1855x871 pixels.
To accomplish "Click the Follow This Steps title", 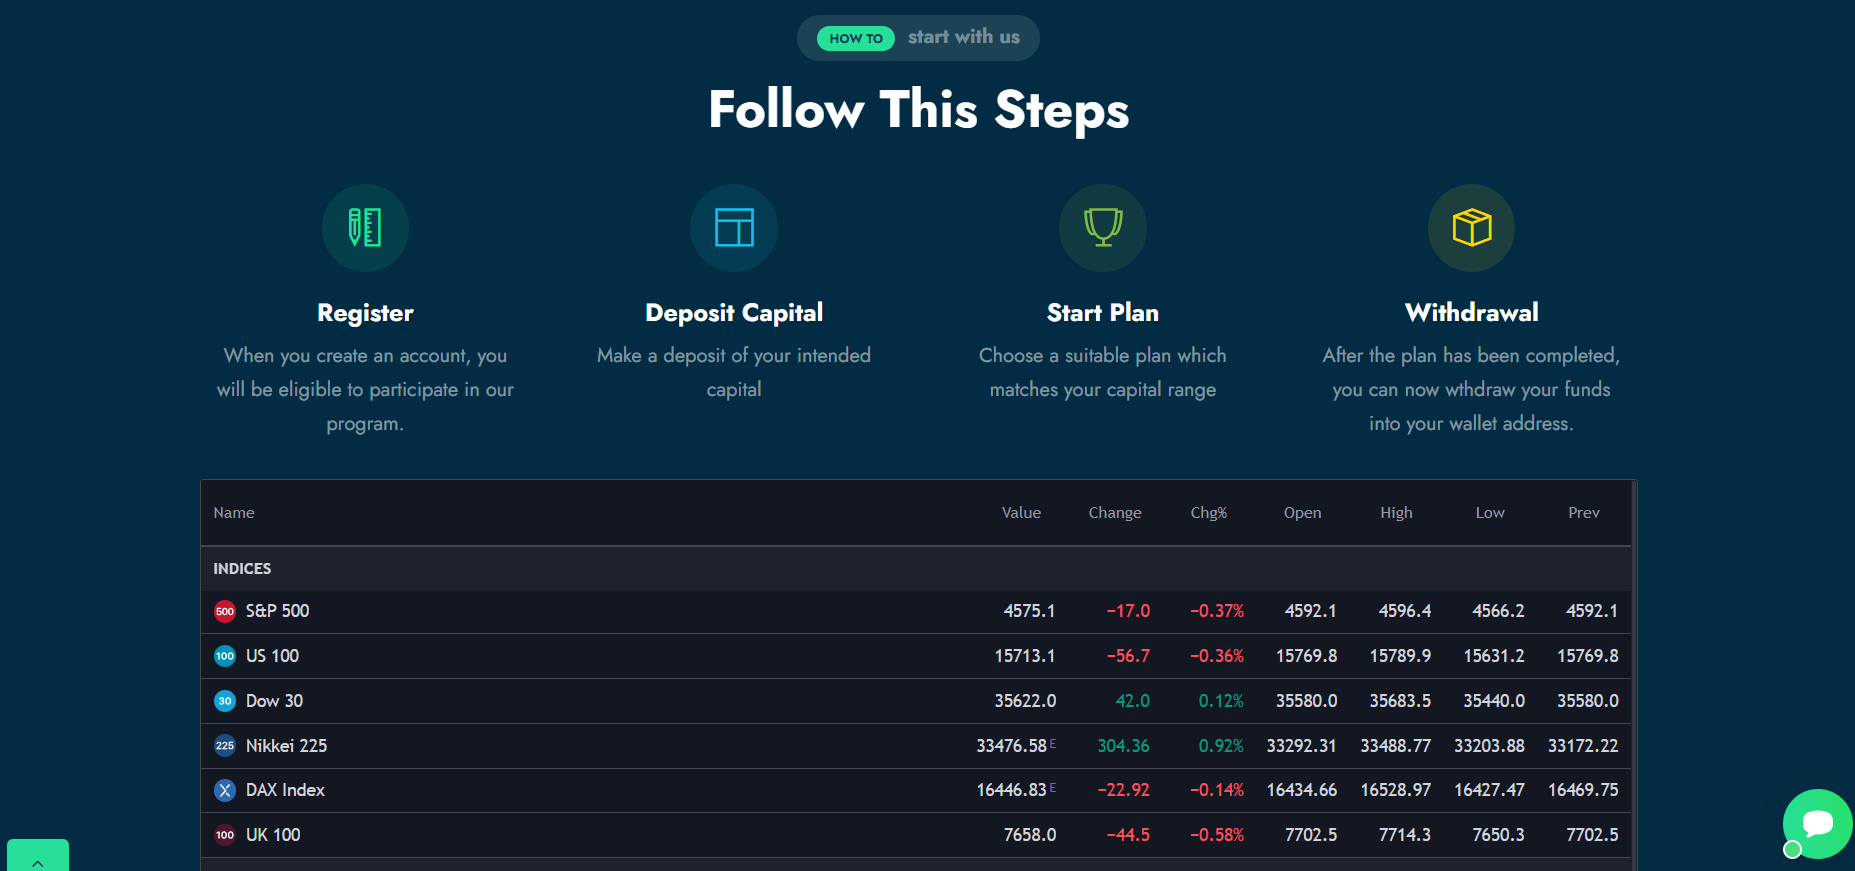I will (919, 110).
